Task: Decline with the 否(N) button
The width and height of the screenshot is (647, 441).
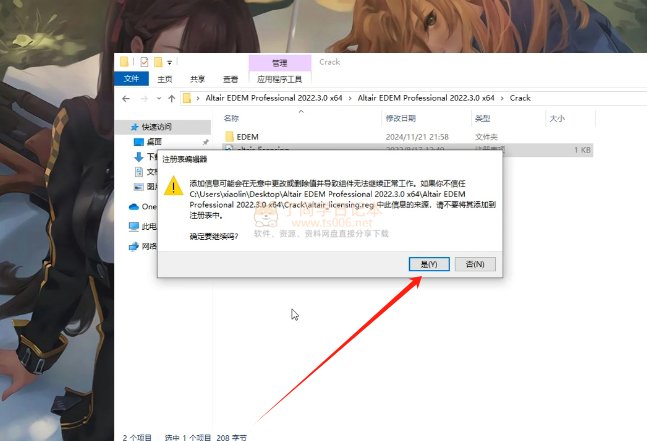Action: click(x=475, y=264)
